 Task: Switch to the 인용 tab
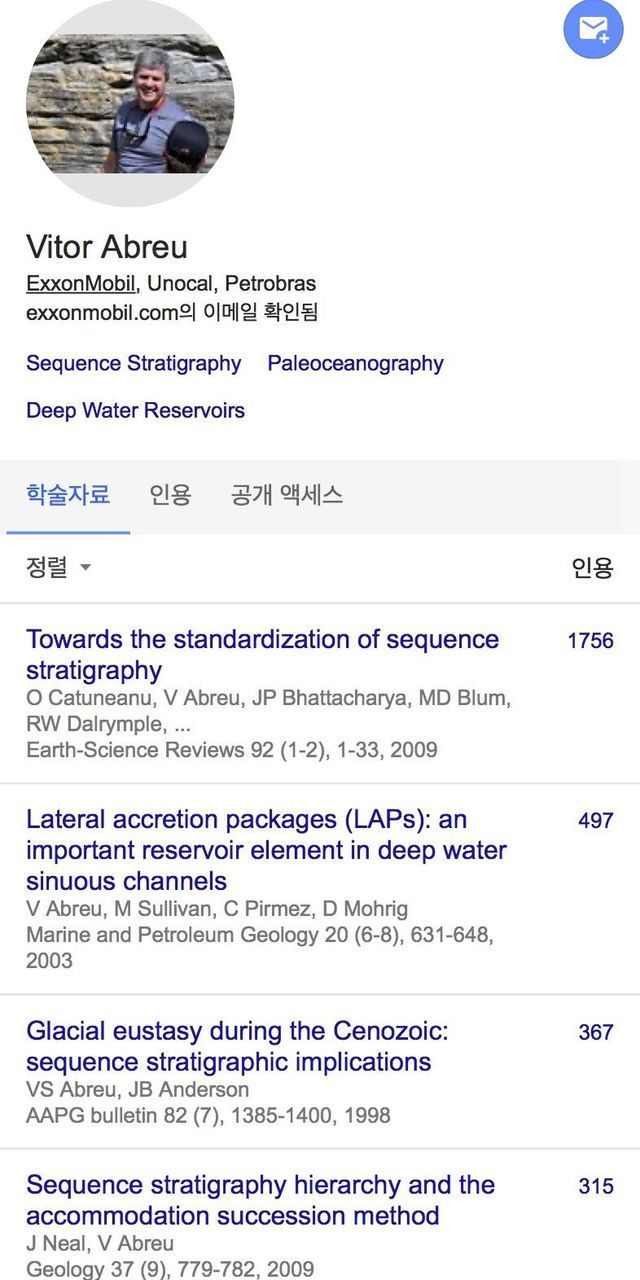[x=170, y=494]
